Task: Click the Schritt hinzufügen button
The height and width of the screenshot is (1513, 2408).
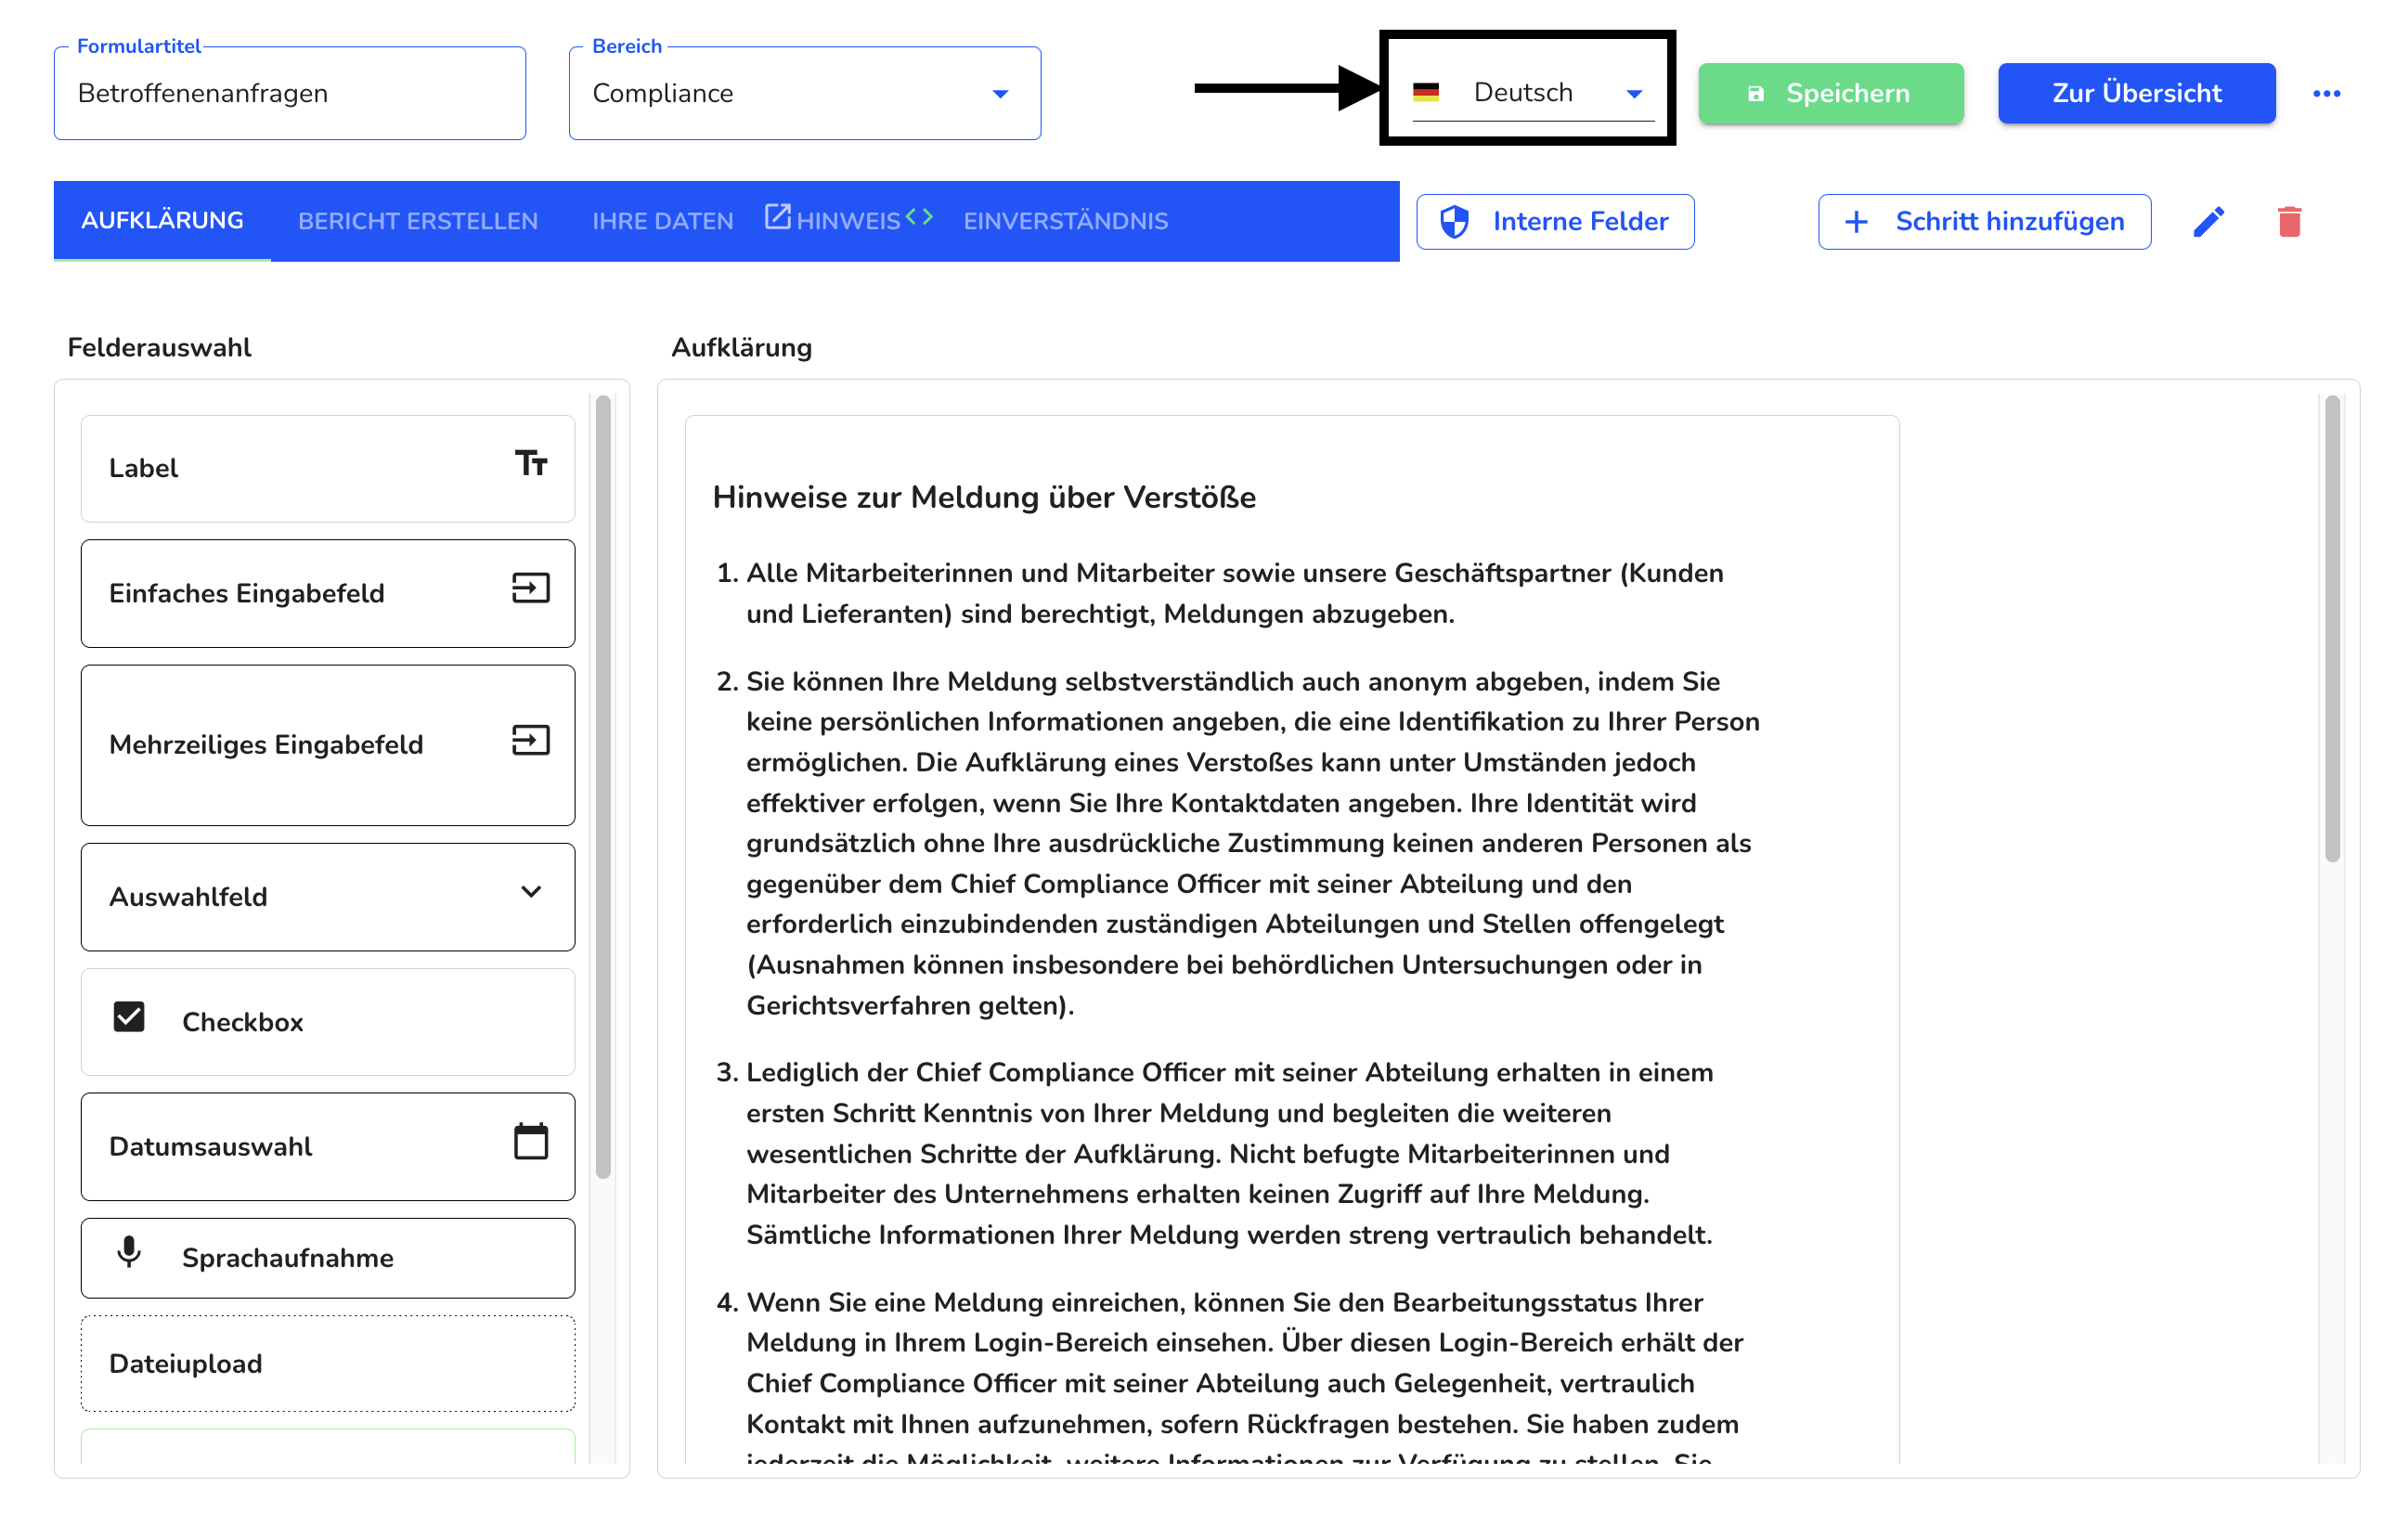Action: click(1984, 221)
